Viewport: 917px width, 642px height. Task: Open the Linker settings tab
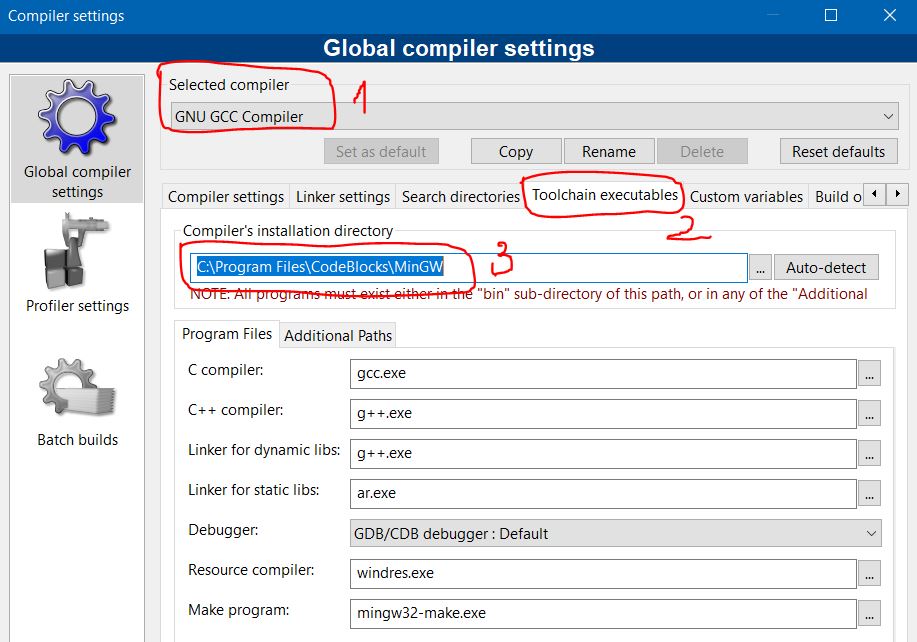point(343,197)
